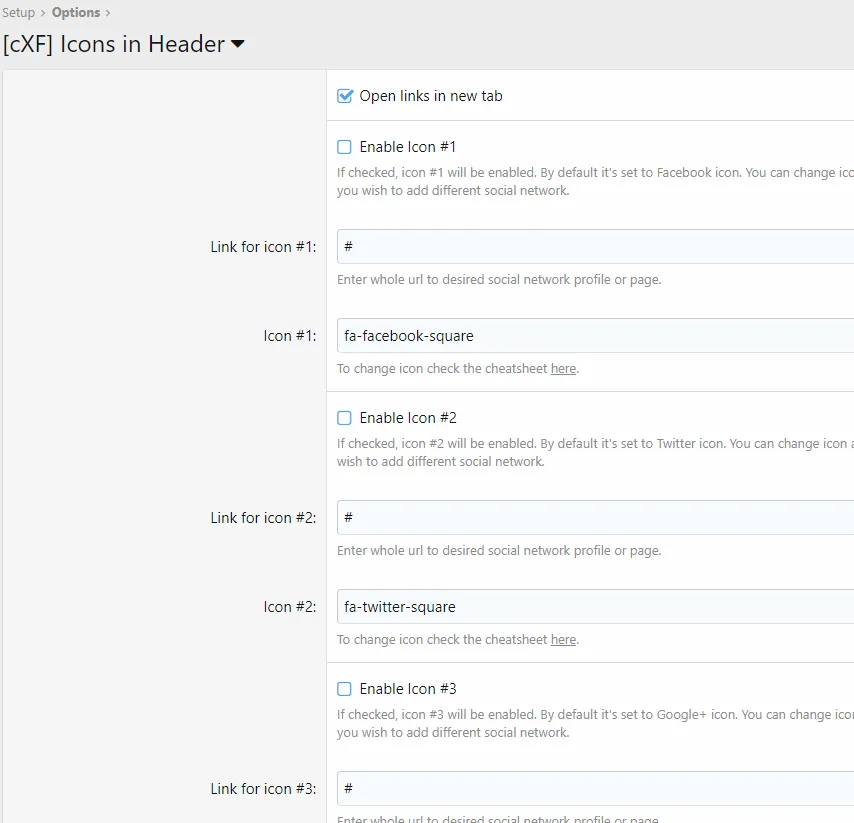Enable Icon #1 checkbox
854x823 pixels.
pyautogui.click(x=345, y=147)
